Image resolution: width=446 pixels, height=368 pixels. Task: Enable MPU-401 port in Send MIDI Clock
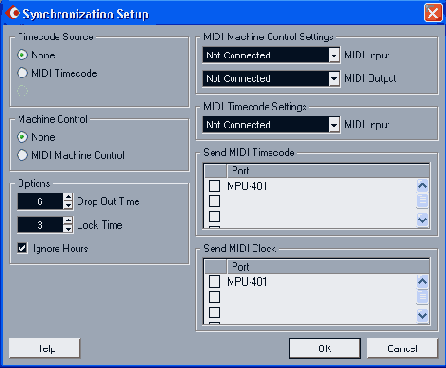pyautogui.click(x=214, y=282)
